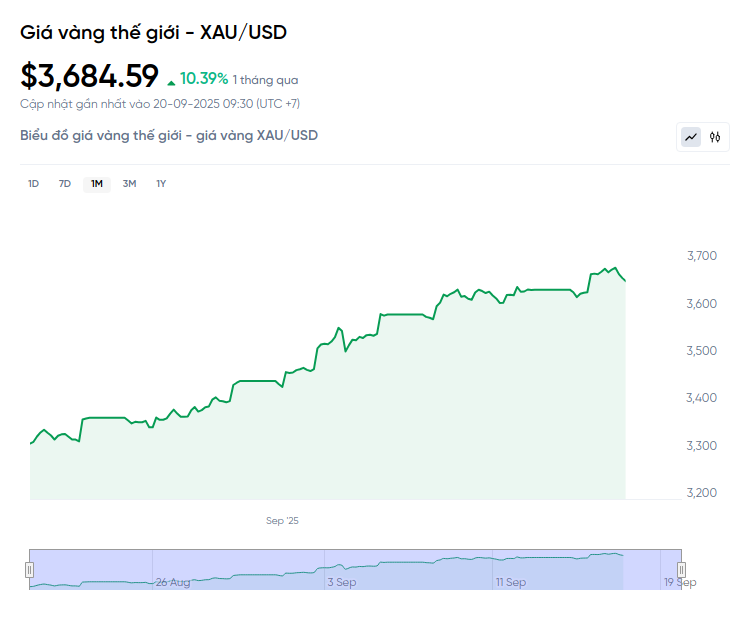
Task: Click the 26 Aug marker in navigator
Action: click(173, 581)
